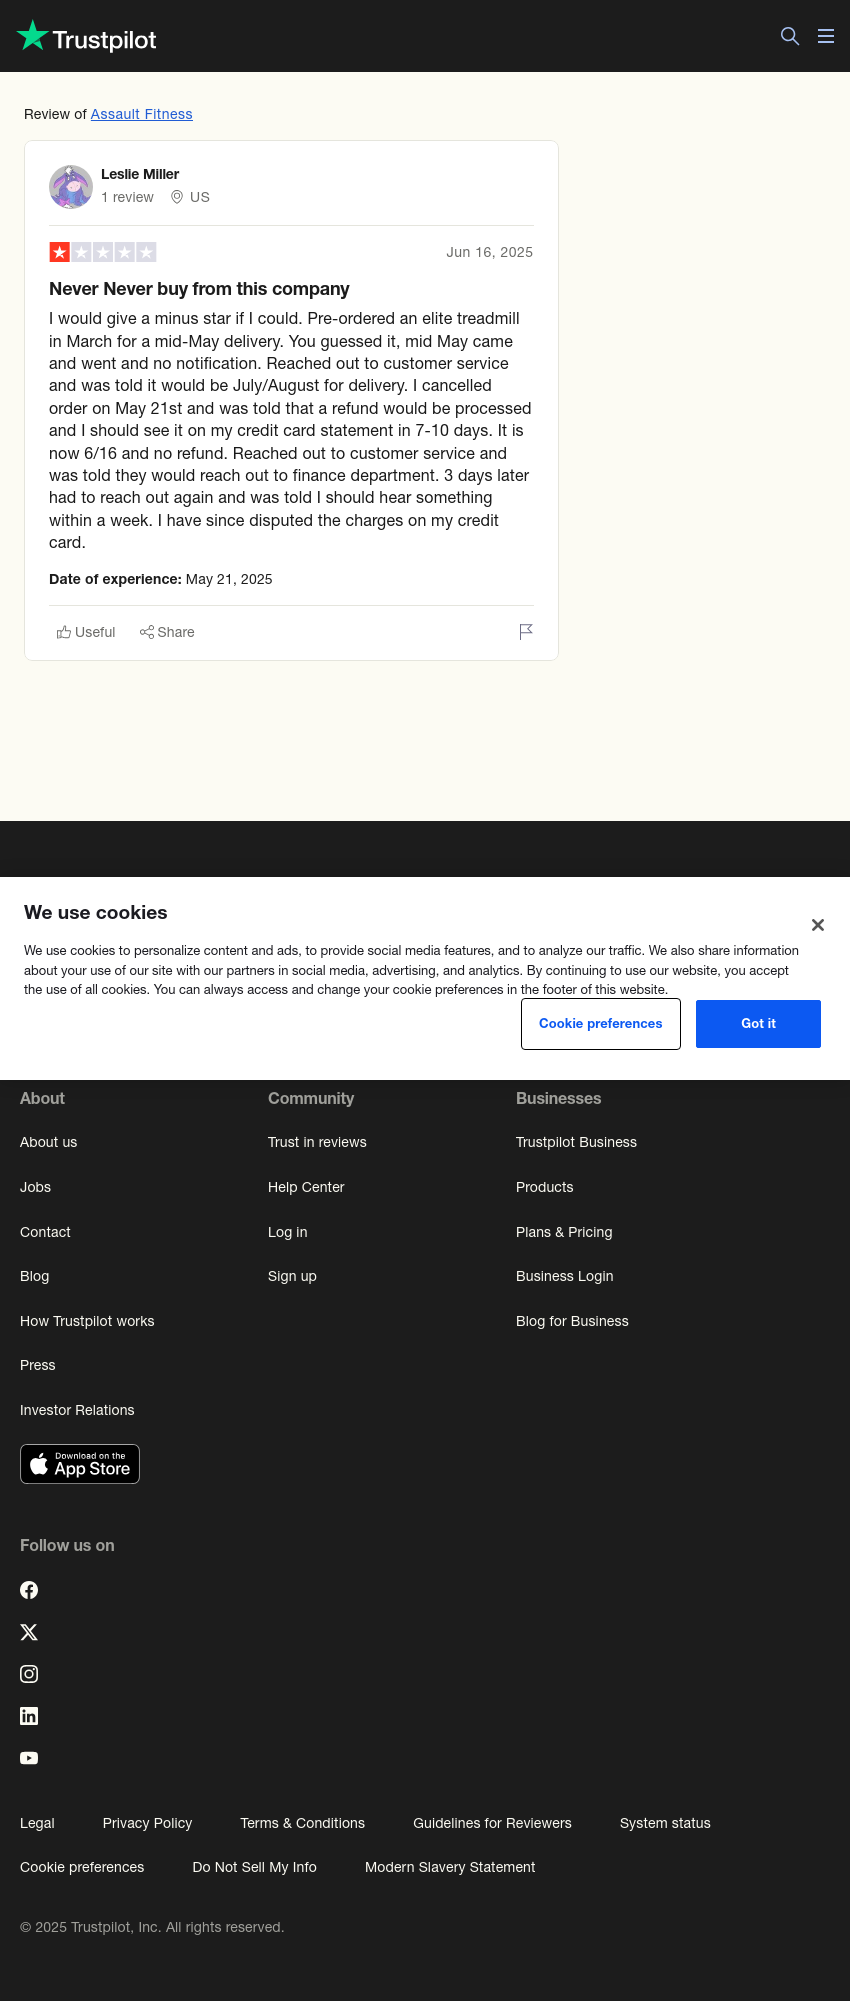Open Do Not Sell My Info

(254, 1867)
